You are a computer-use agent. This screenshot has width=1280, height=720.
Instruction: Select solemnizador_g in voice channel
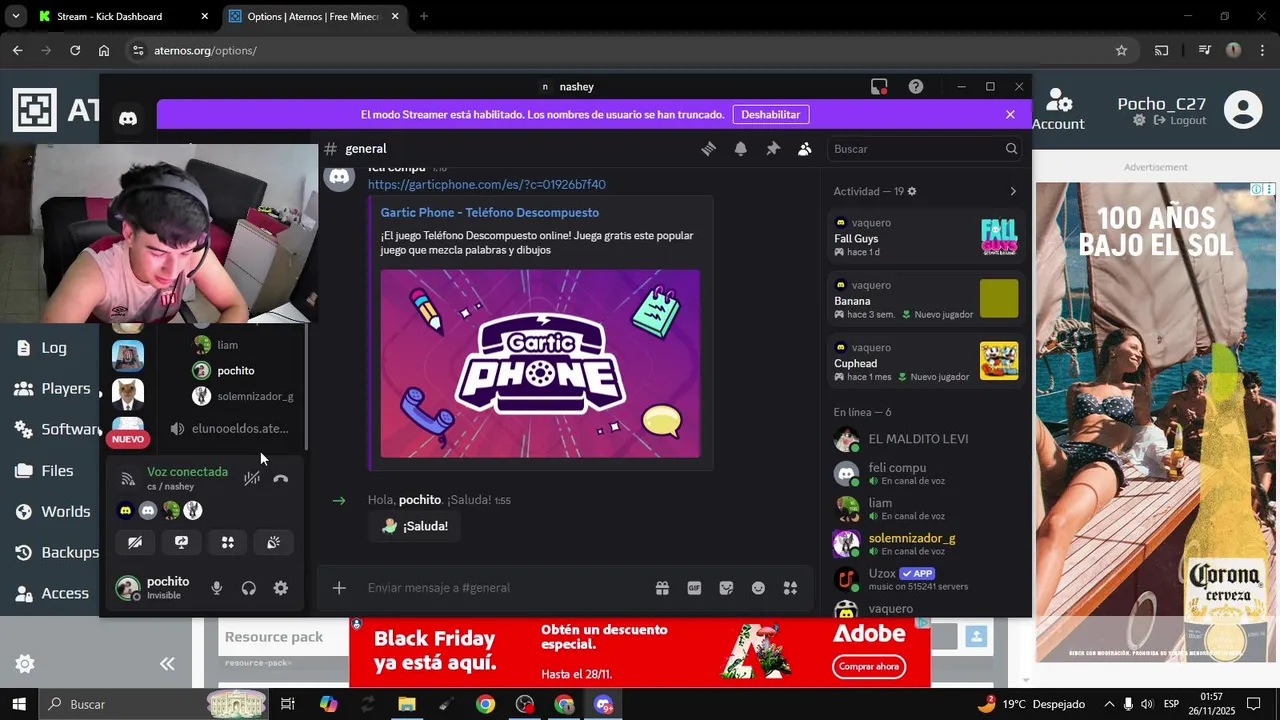[245, 396]
